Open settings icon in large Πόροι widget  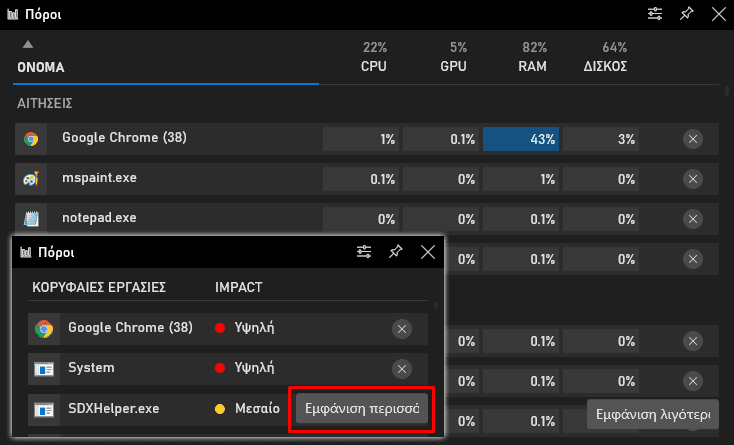[x=654, y=14]
